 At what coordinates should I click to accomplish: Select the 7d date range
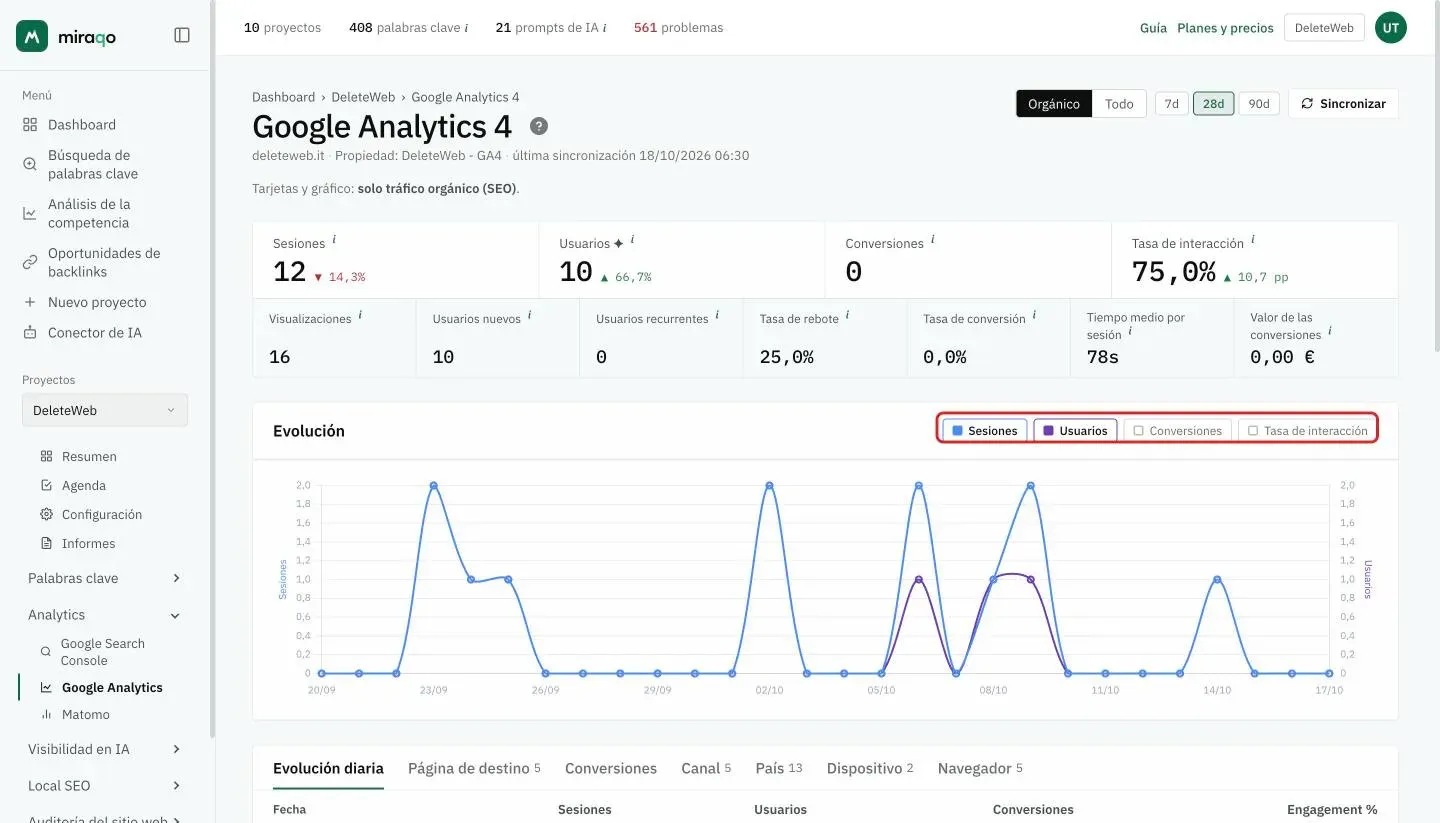click(1171, 104)
